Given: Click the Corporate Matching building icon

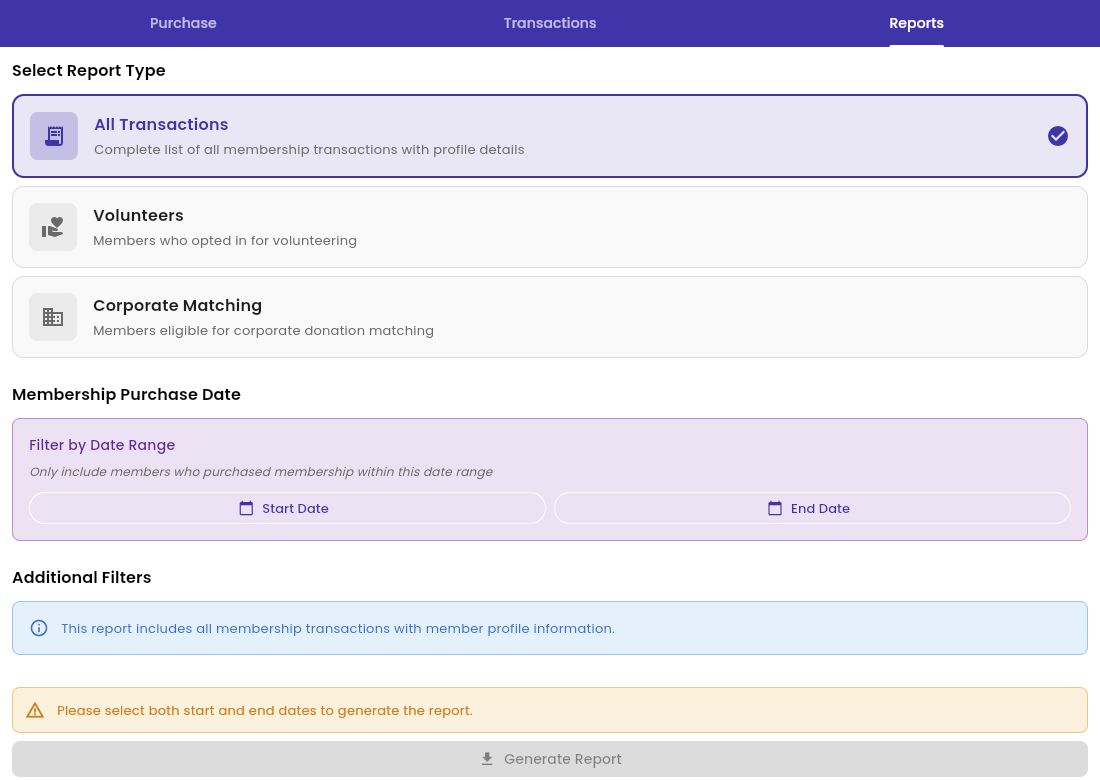Looking at the screenshot, I should 53,317.
